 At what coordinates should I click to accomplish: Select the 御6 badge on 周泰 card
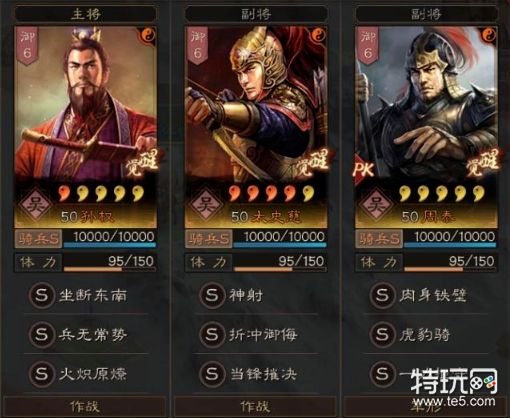tap(367, 45)
